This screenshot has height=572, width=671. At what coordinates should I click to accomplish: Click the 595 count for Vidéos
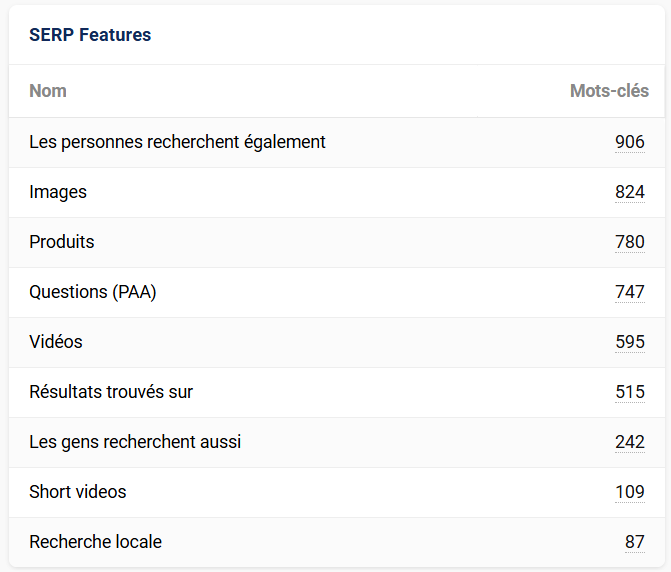click(x=630, y=342)
